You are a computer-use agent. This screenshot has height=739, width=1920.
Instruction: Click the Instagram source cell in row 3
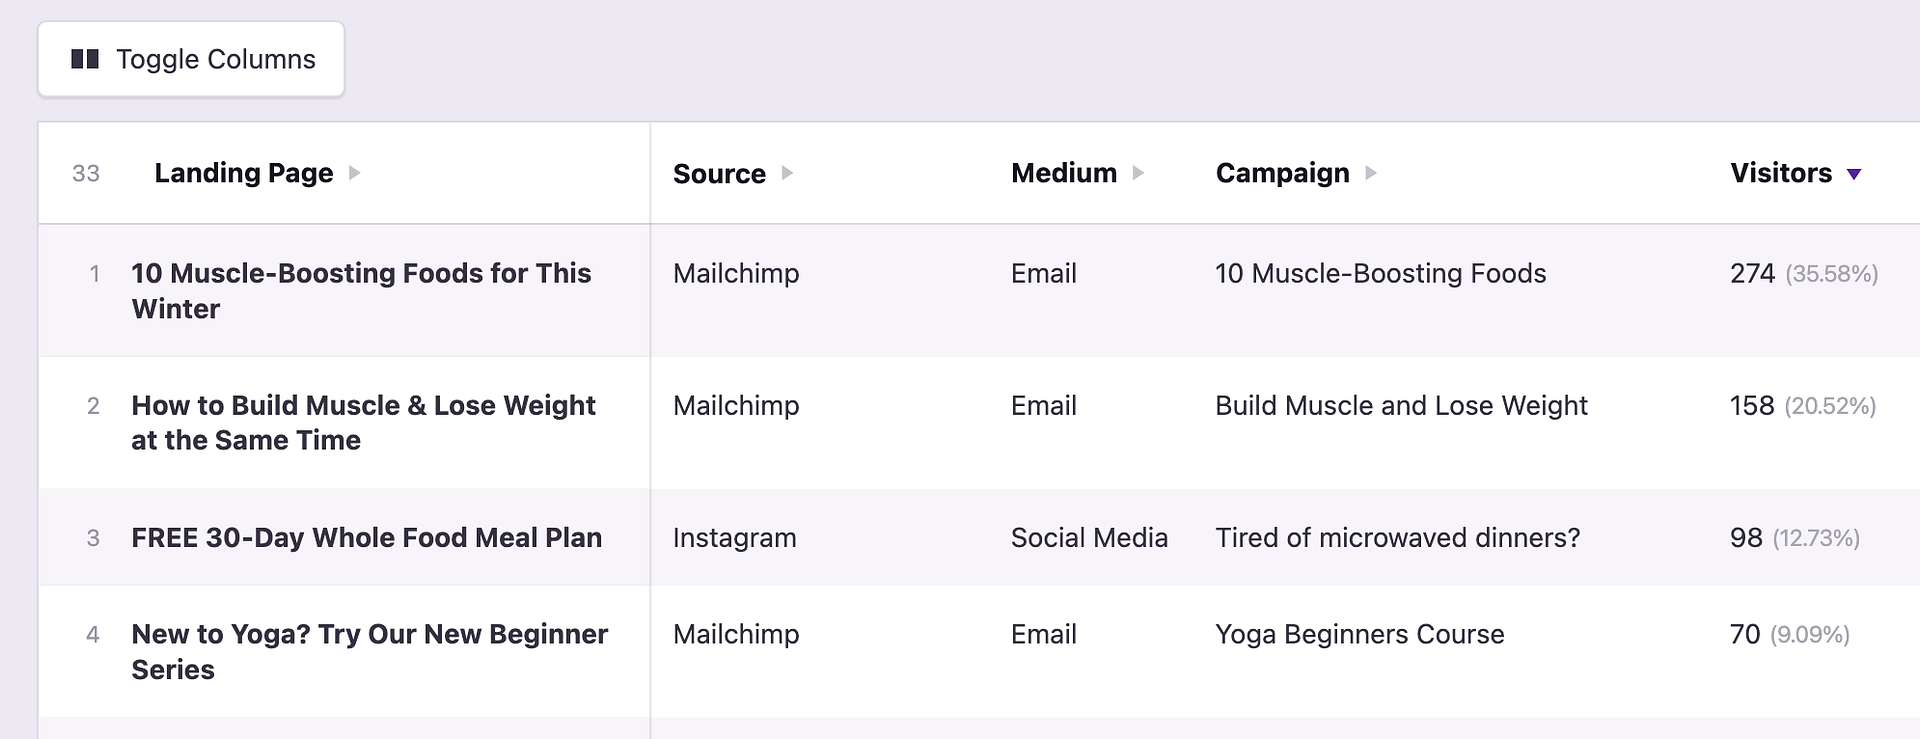pyautogui.click(x=735, y=538)
